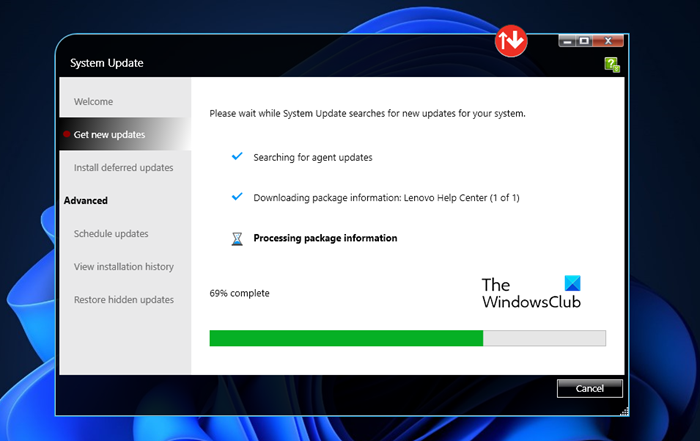The width and height of the screenshot is (700, 441).
Task: Click the '69% complete' status text
Action: tap(239, 293)
